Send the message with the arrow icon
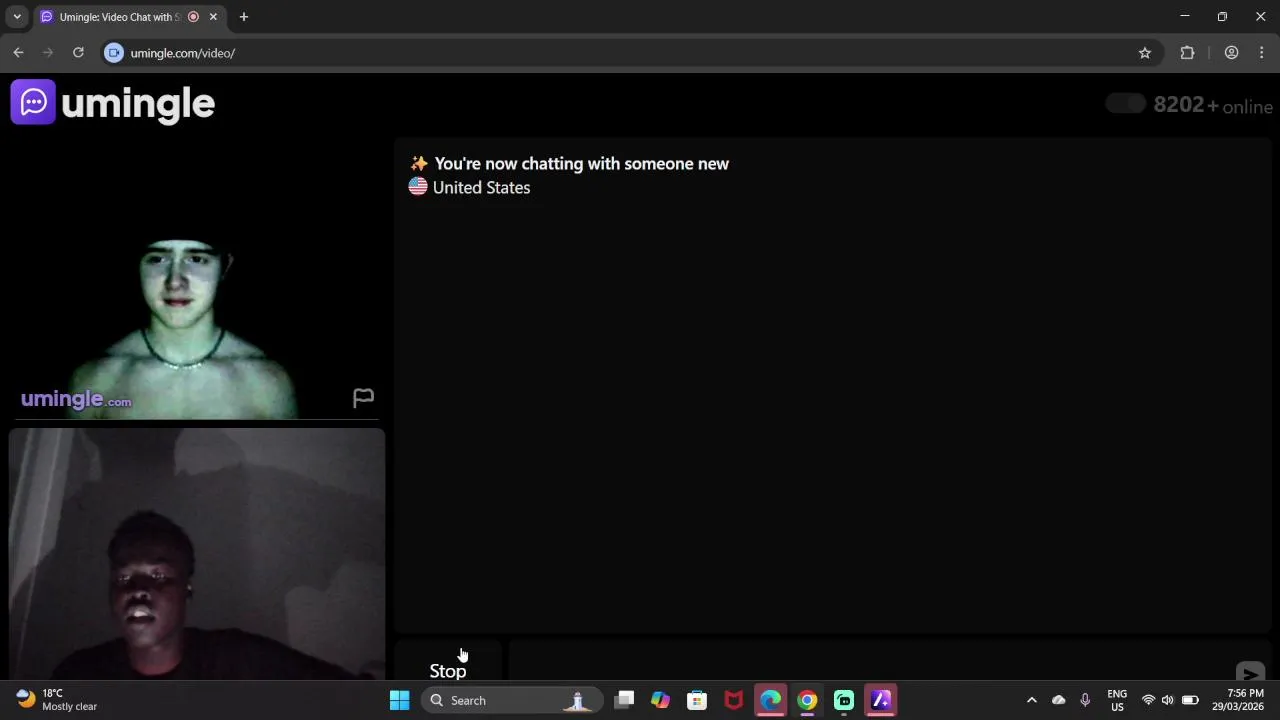Screen dimensions: 1280x720 (x=1250, y=673)
